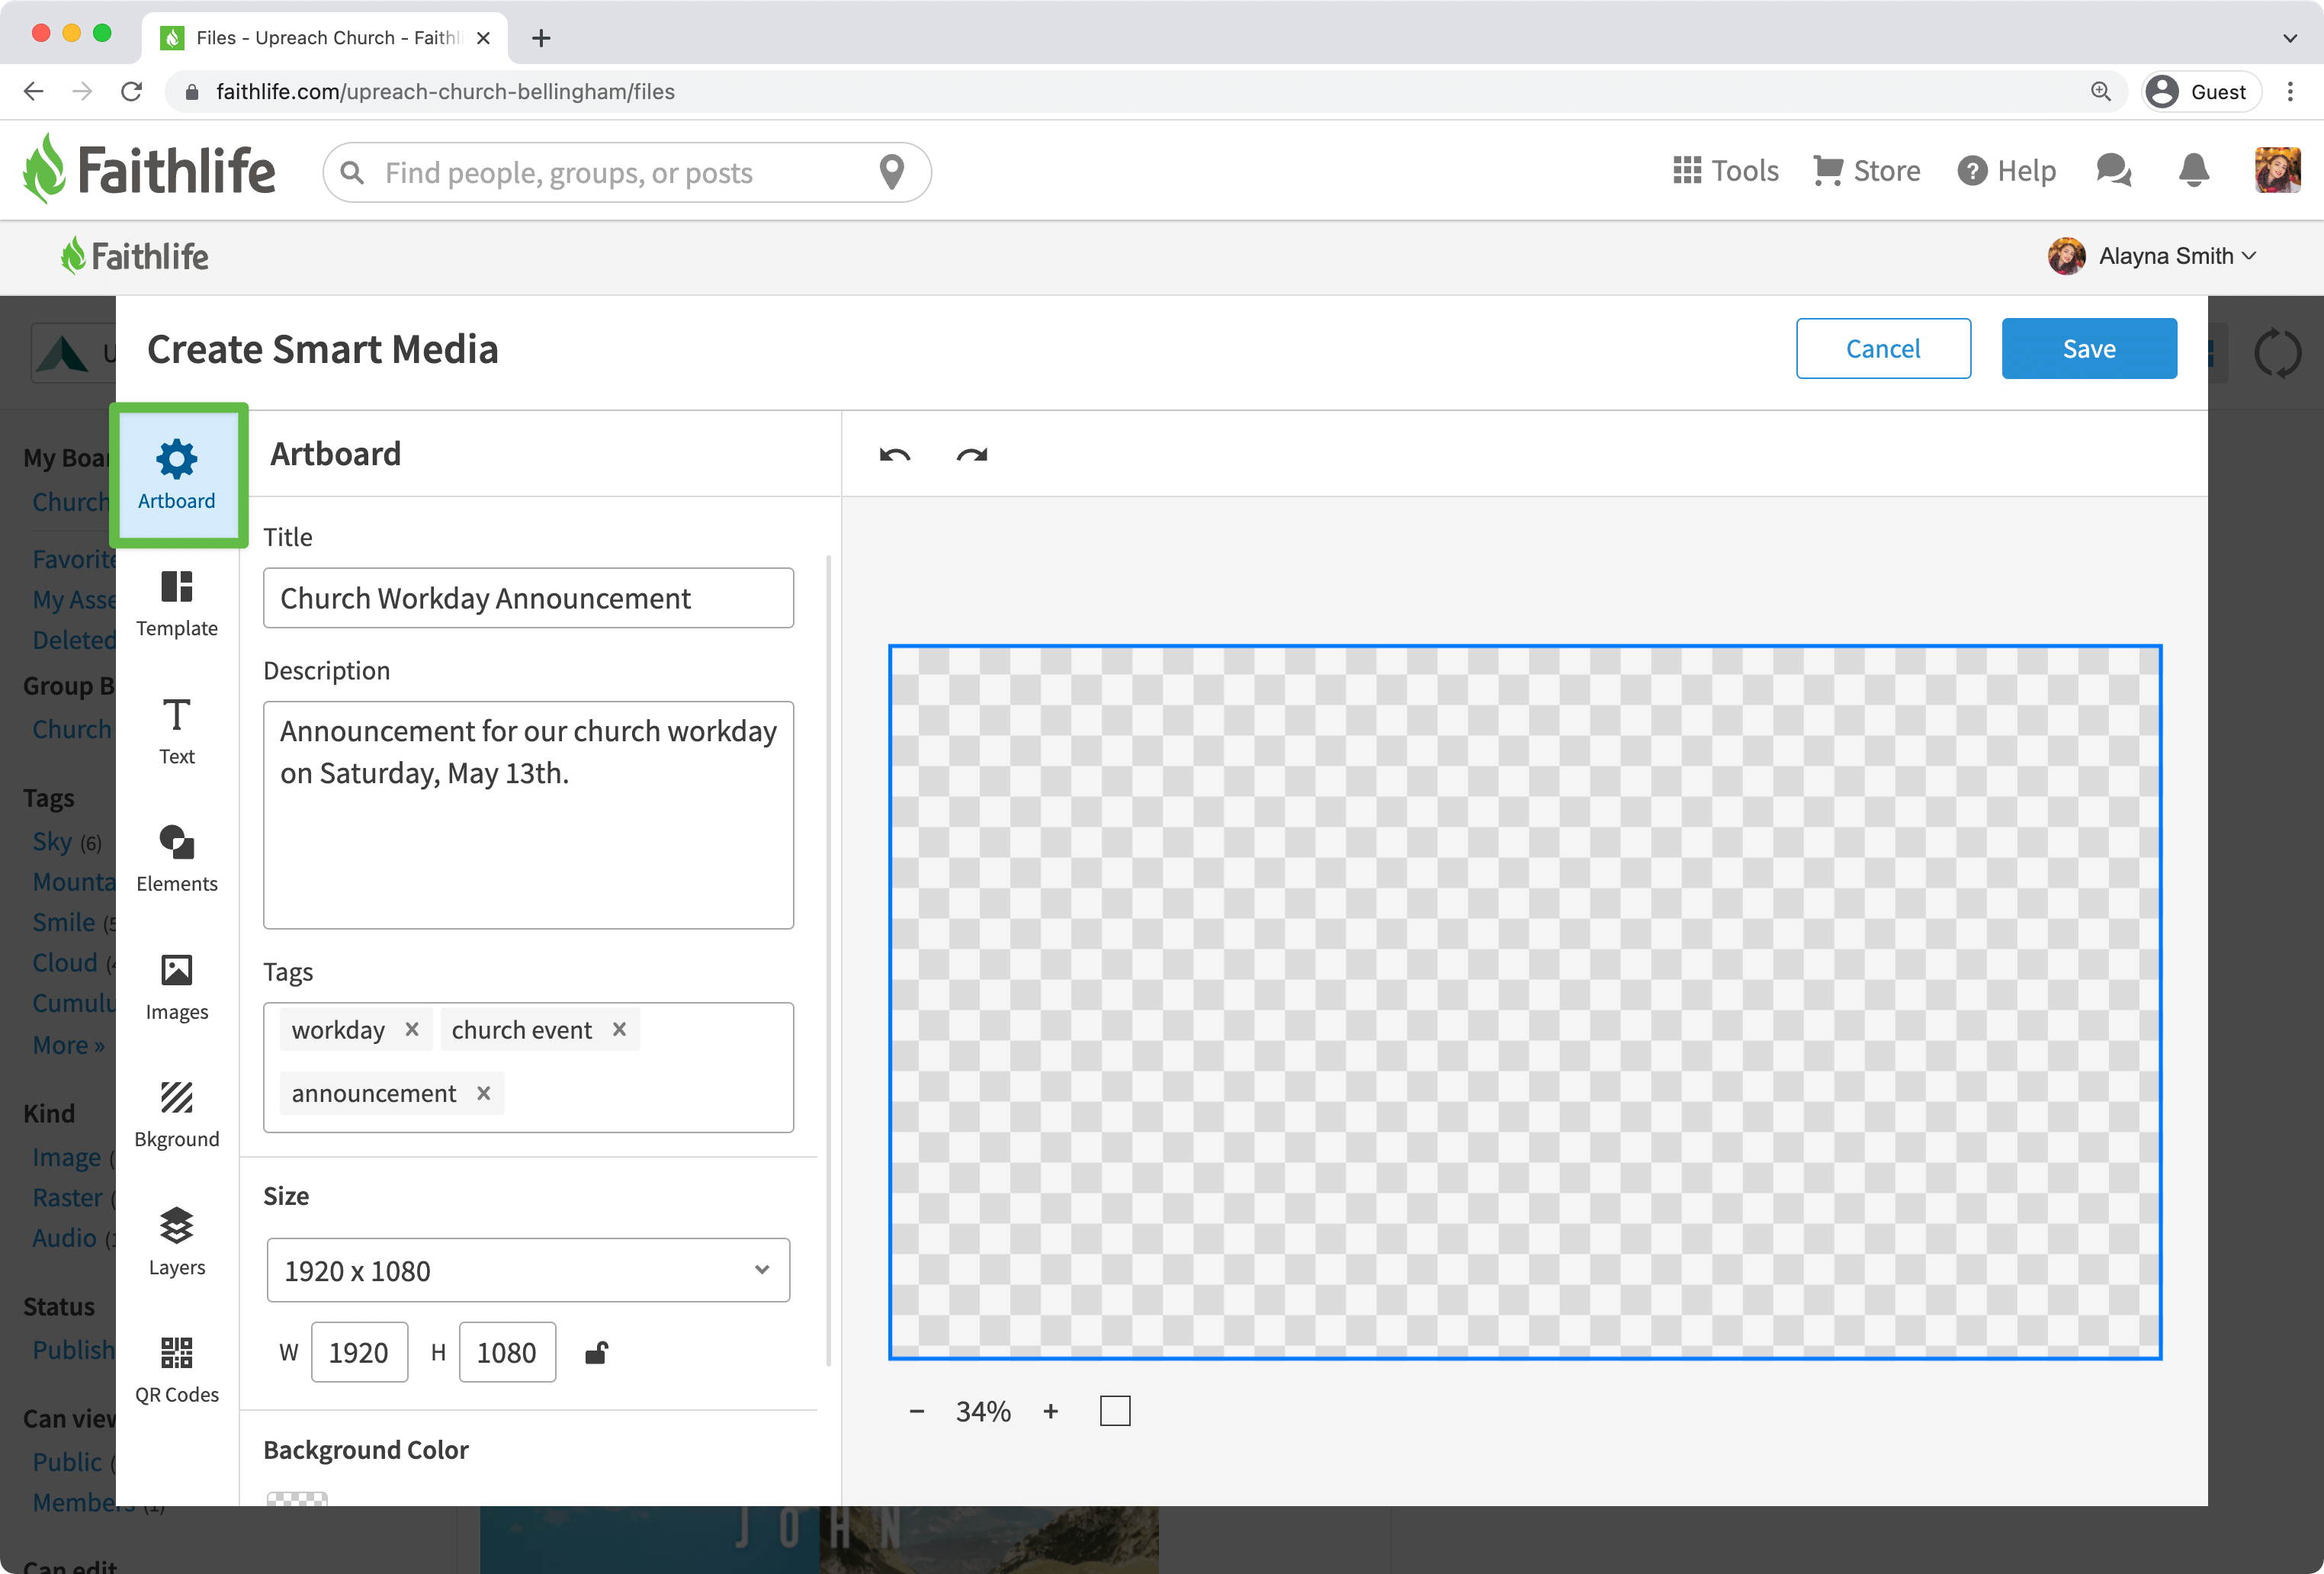
Task: Redo the last artboard change
Action: coord(972,455)
